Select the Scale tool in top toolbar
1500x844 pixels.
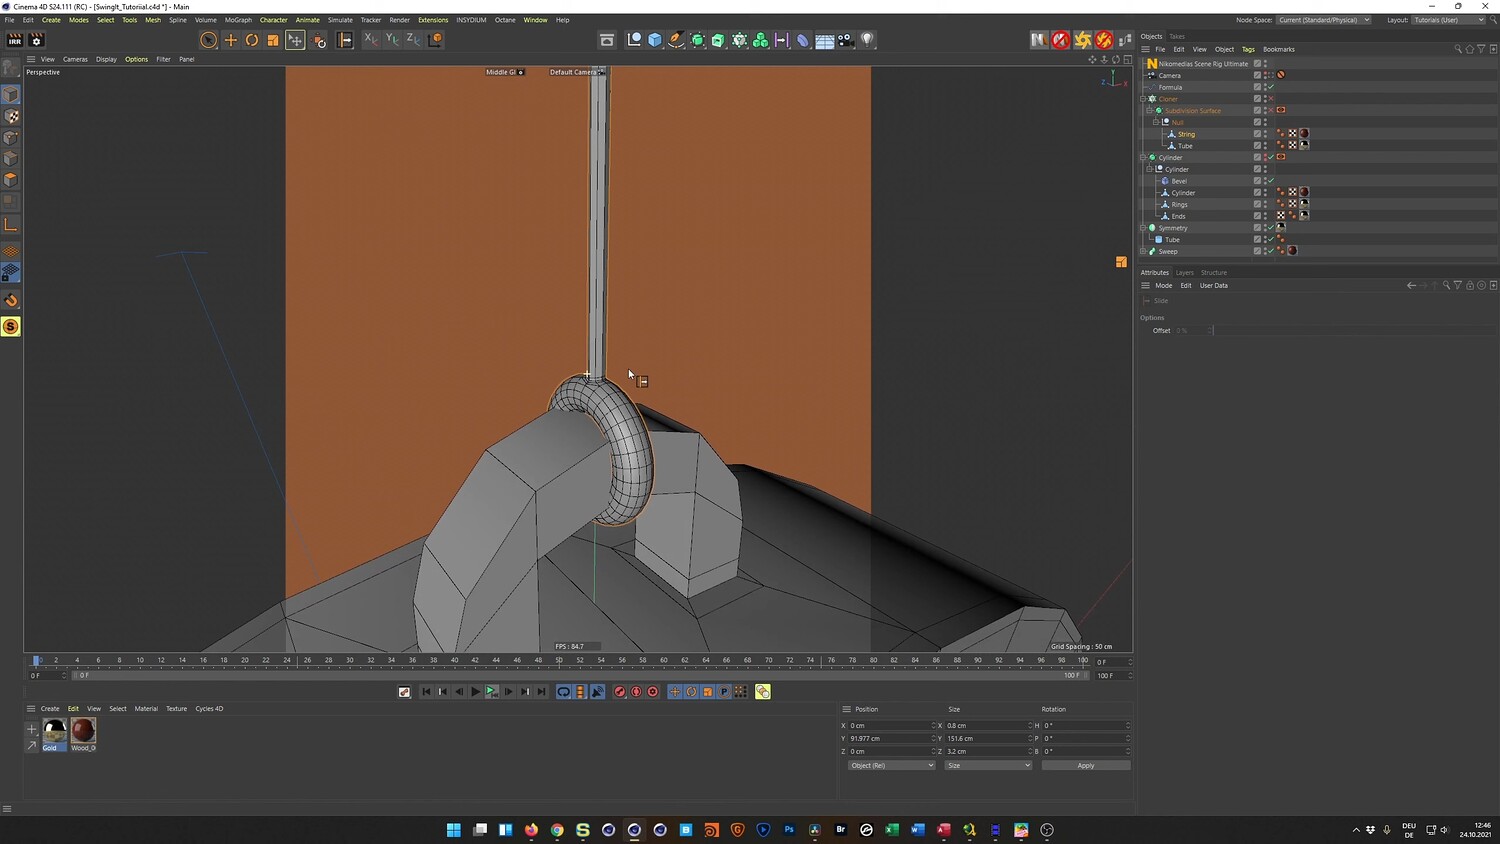[273, 40]
